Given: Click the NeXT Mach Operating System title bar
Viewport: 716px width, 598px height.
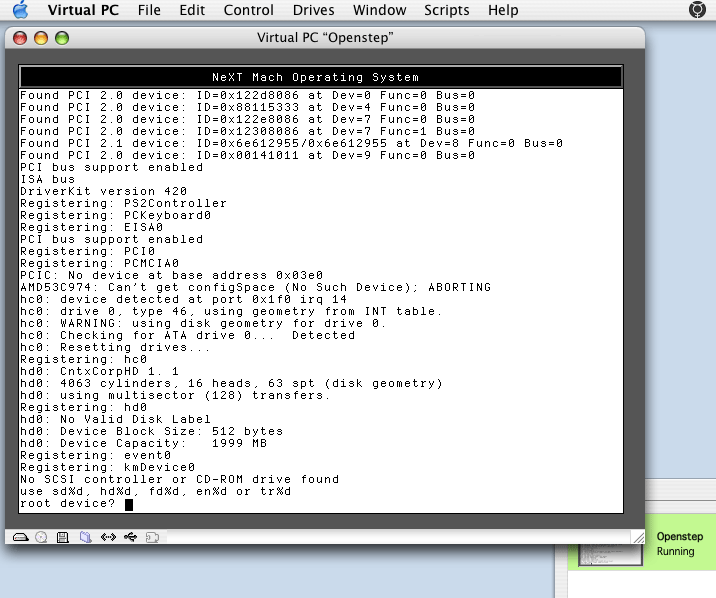Looking at the screenshot, I should 321,77.
